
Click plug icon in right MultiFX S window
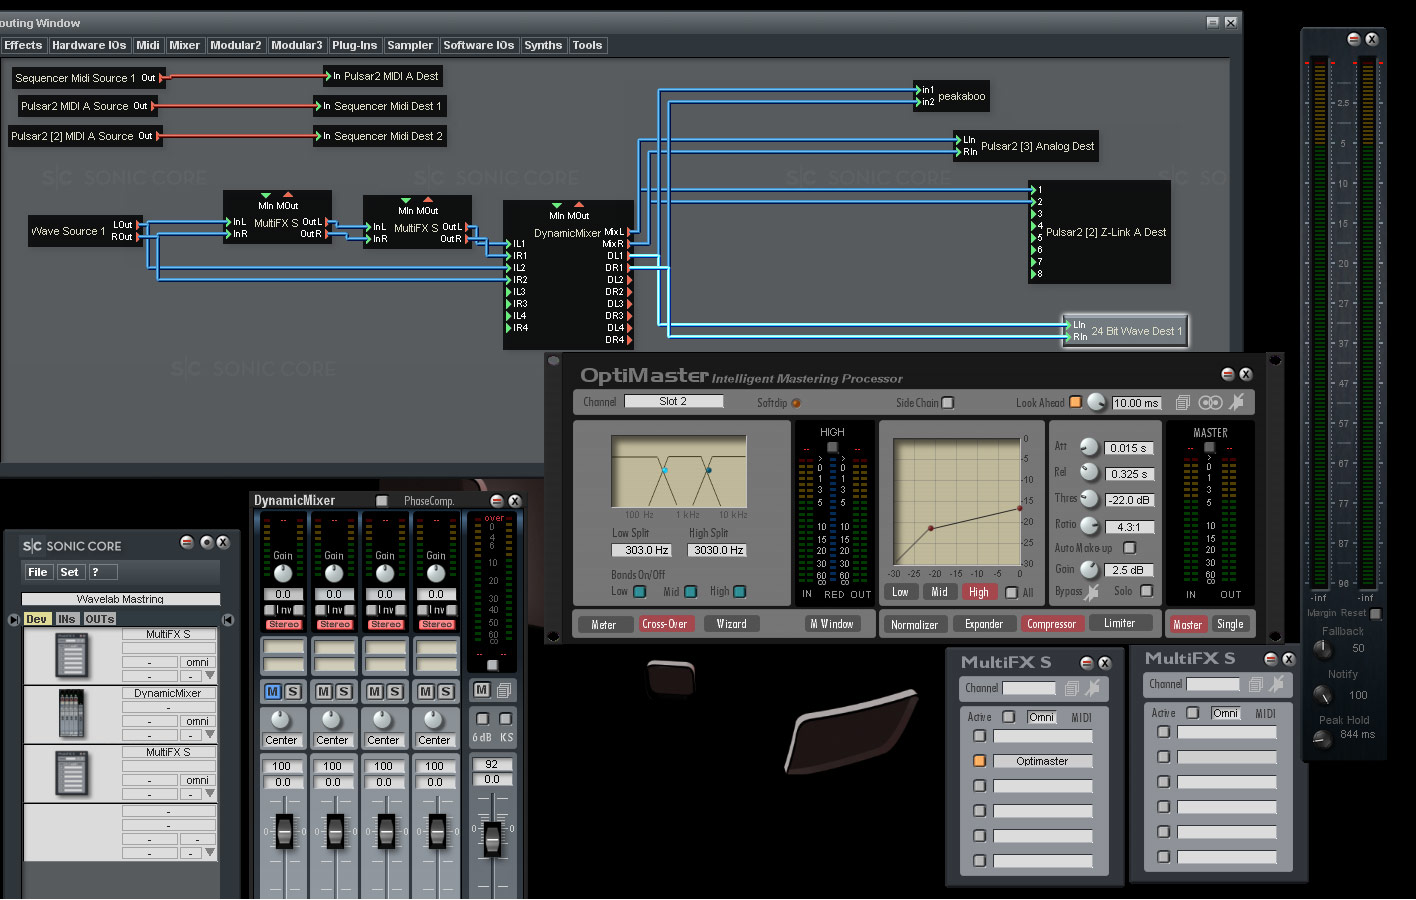click(1277, 683)
